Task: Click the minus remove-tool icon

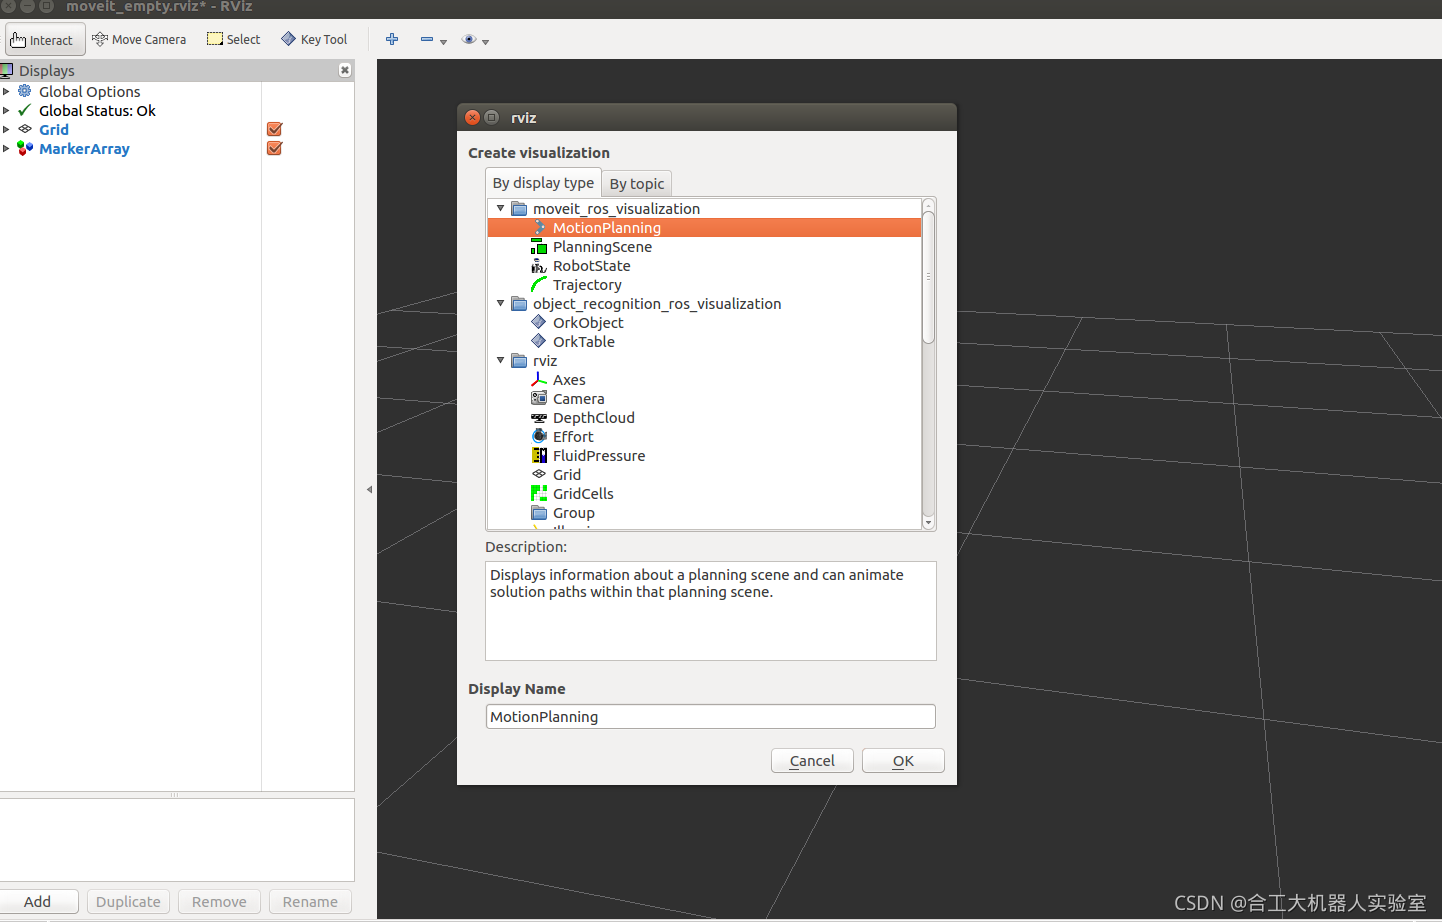Action: tap(427, 39)
